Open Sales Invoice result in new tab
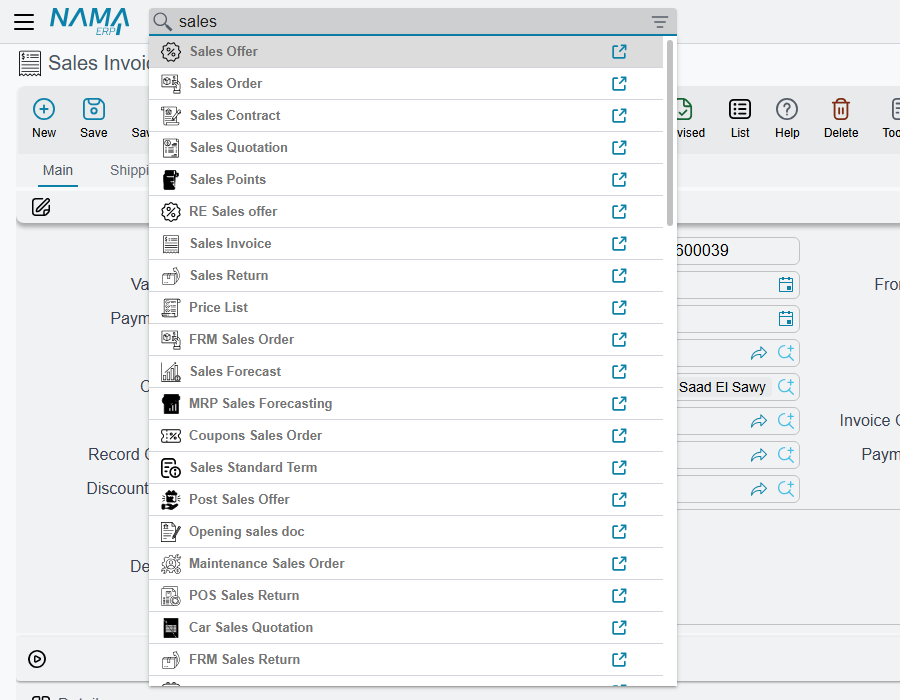The height and width of the screenshot is (700, 900). tap(619, 244)
